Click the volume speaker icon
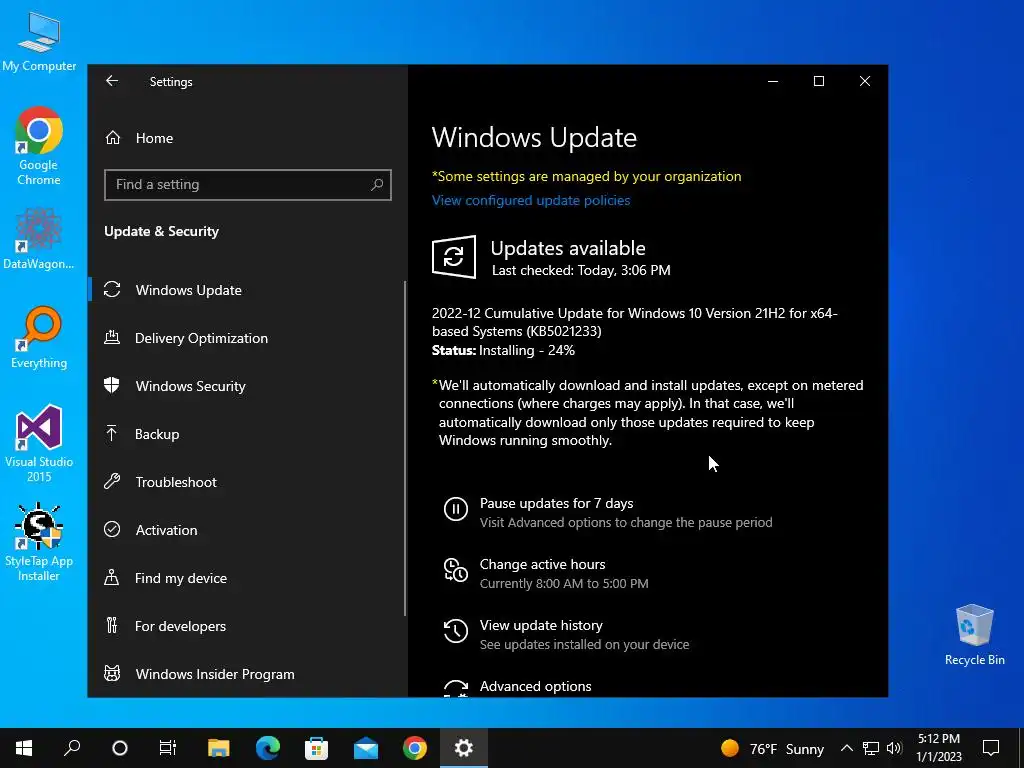 [x=894, y=748]
